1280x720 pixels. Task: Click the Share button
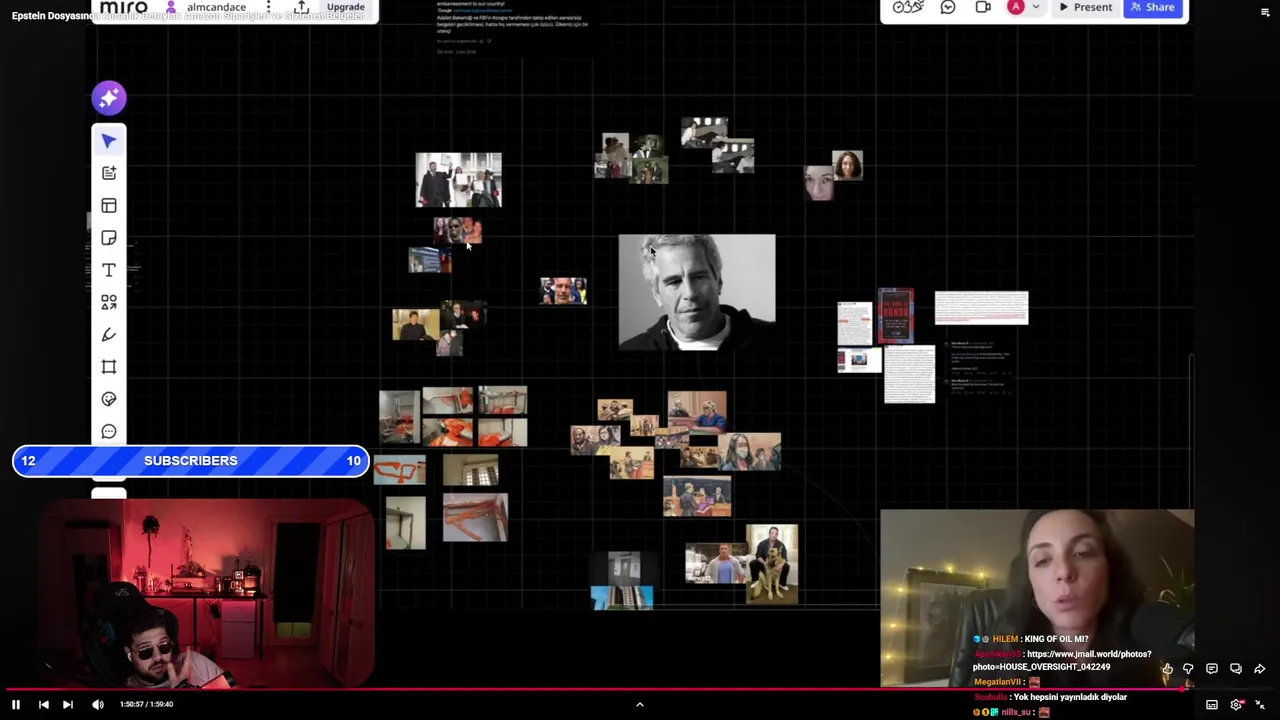pyautogui.click(x=1153, y=7)
